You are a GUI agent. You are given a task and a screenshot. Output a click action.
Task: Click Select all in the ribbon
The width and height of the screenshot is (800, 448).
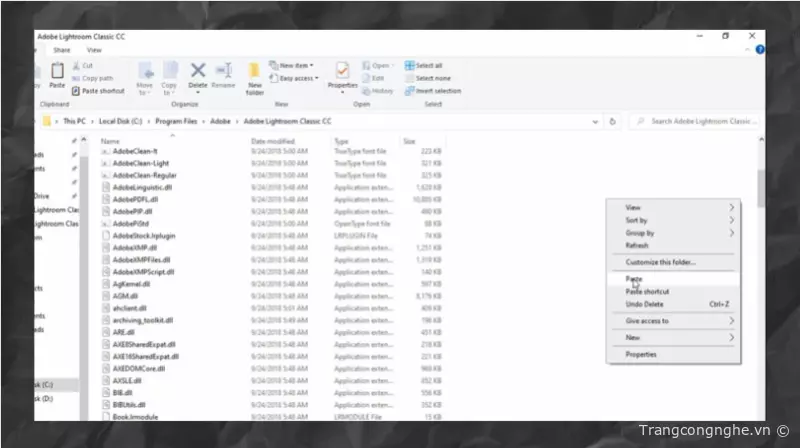tap(431, 65)
